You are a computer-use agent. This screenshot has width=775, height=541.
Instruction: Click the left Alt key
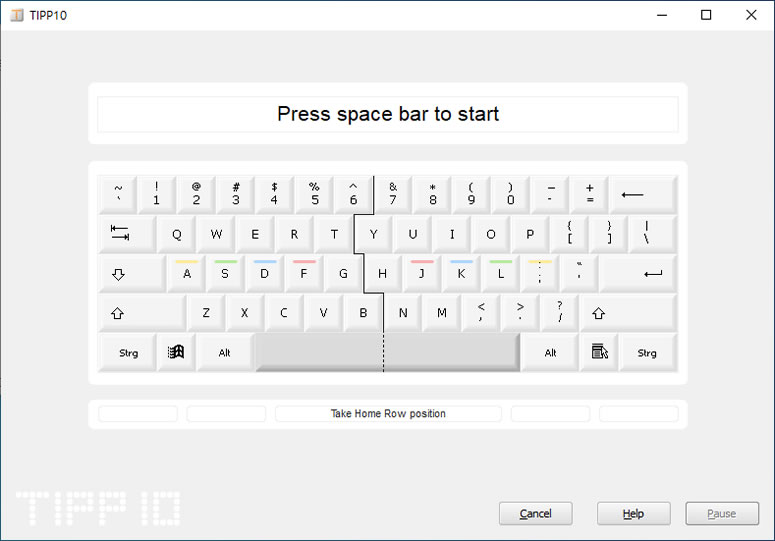click(x=225, y=352)
